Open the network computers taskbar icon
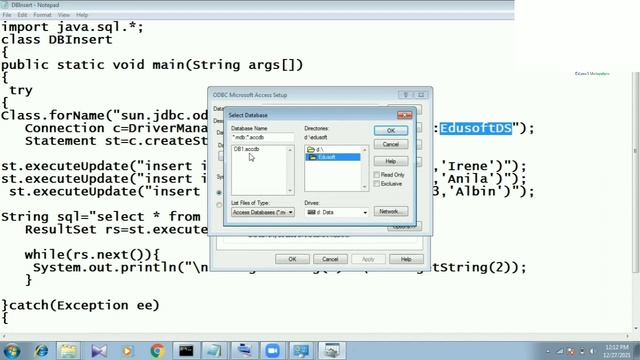 (302, 351)
